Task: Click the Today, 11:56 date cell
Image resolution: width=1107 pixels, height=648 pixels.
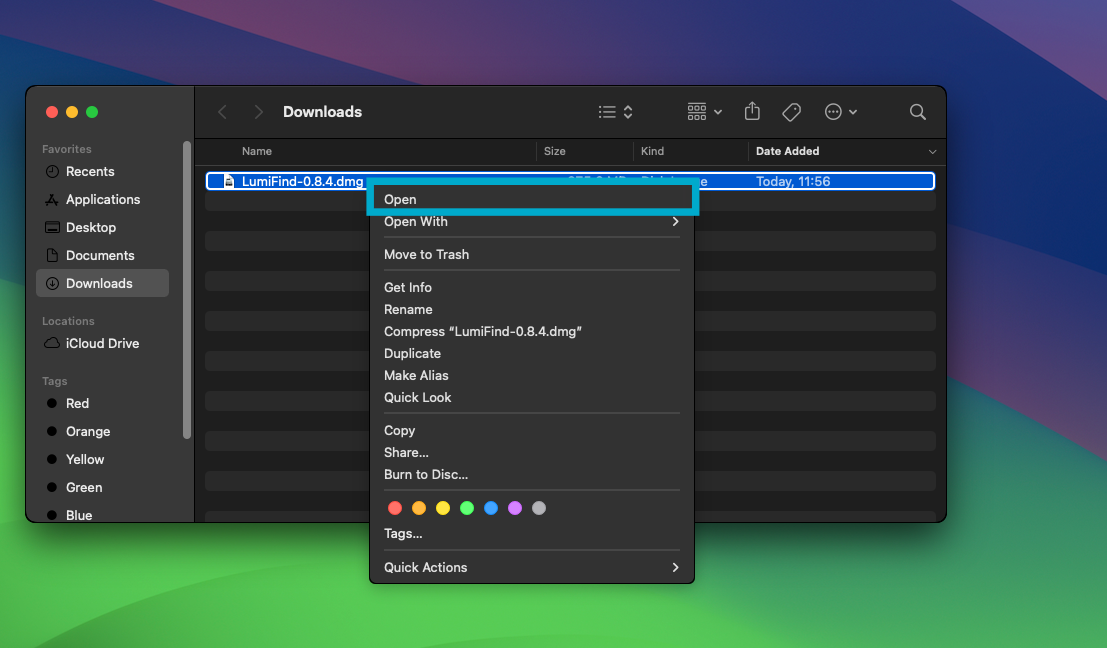Action: 793,181
